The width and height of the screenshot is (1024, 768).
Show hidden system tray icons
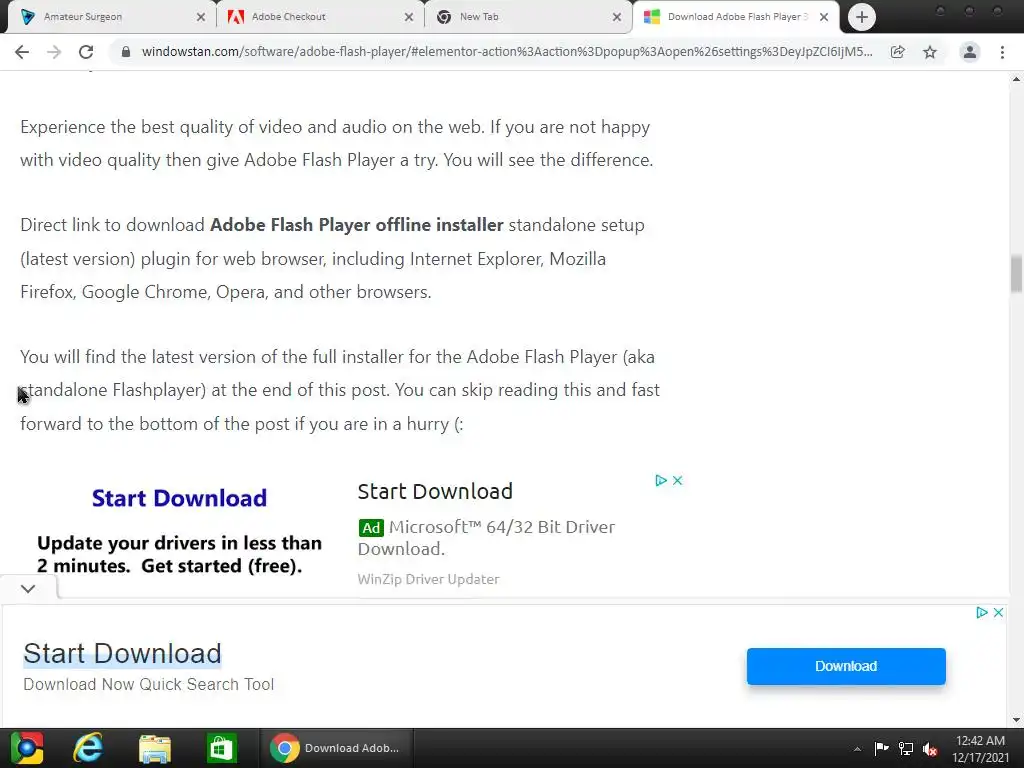(x=857, y=749)
